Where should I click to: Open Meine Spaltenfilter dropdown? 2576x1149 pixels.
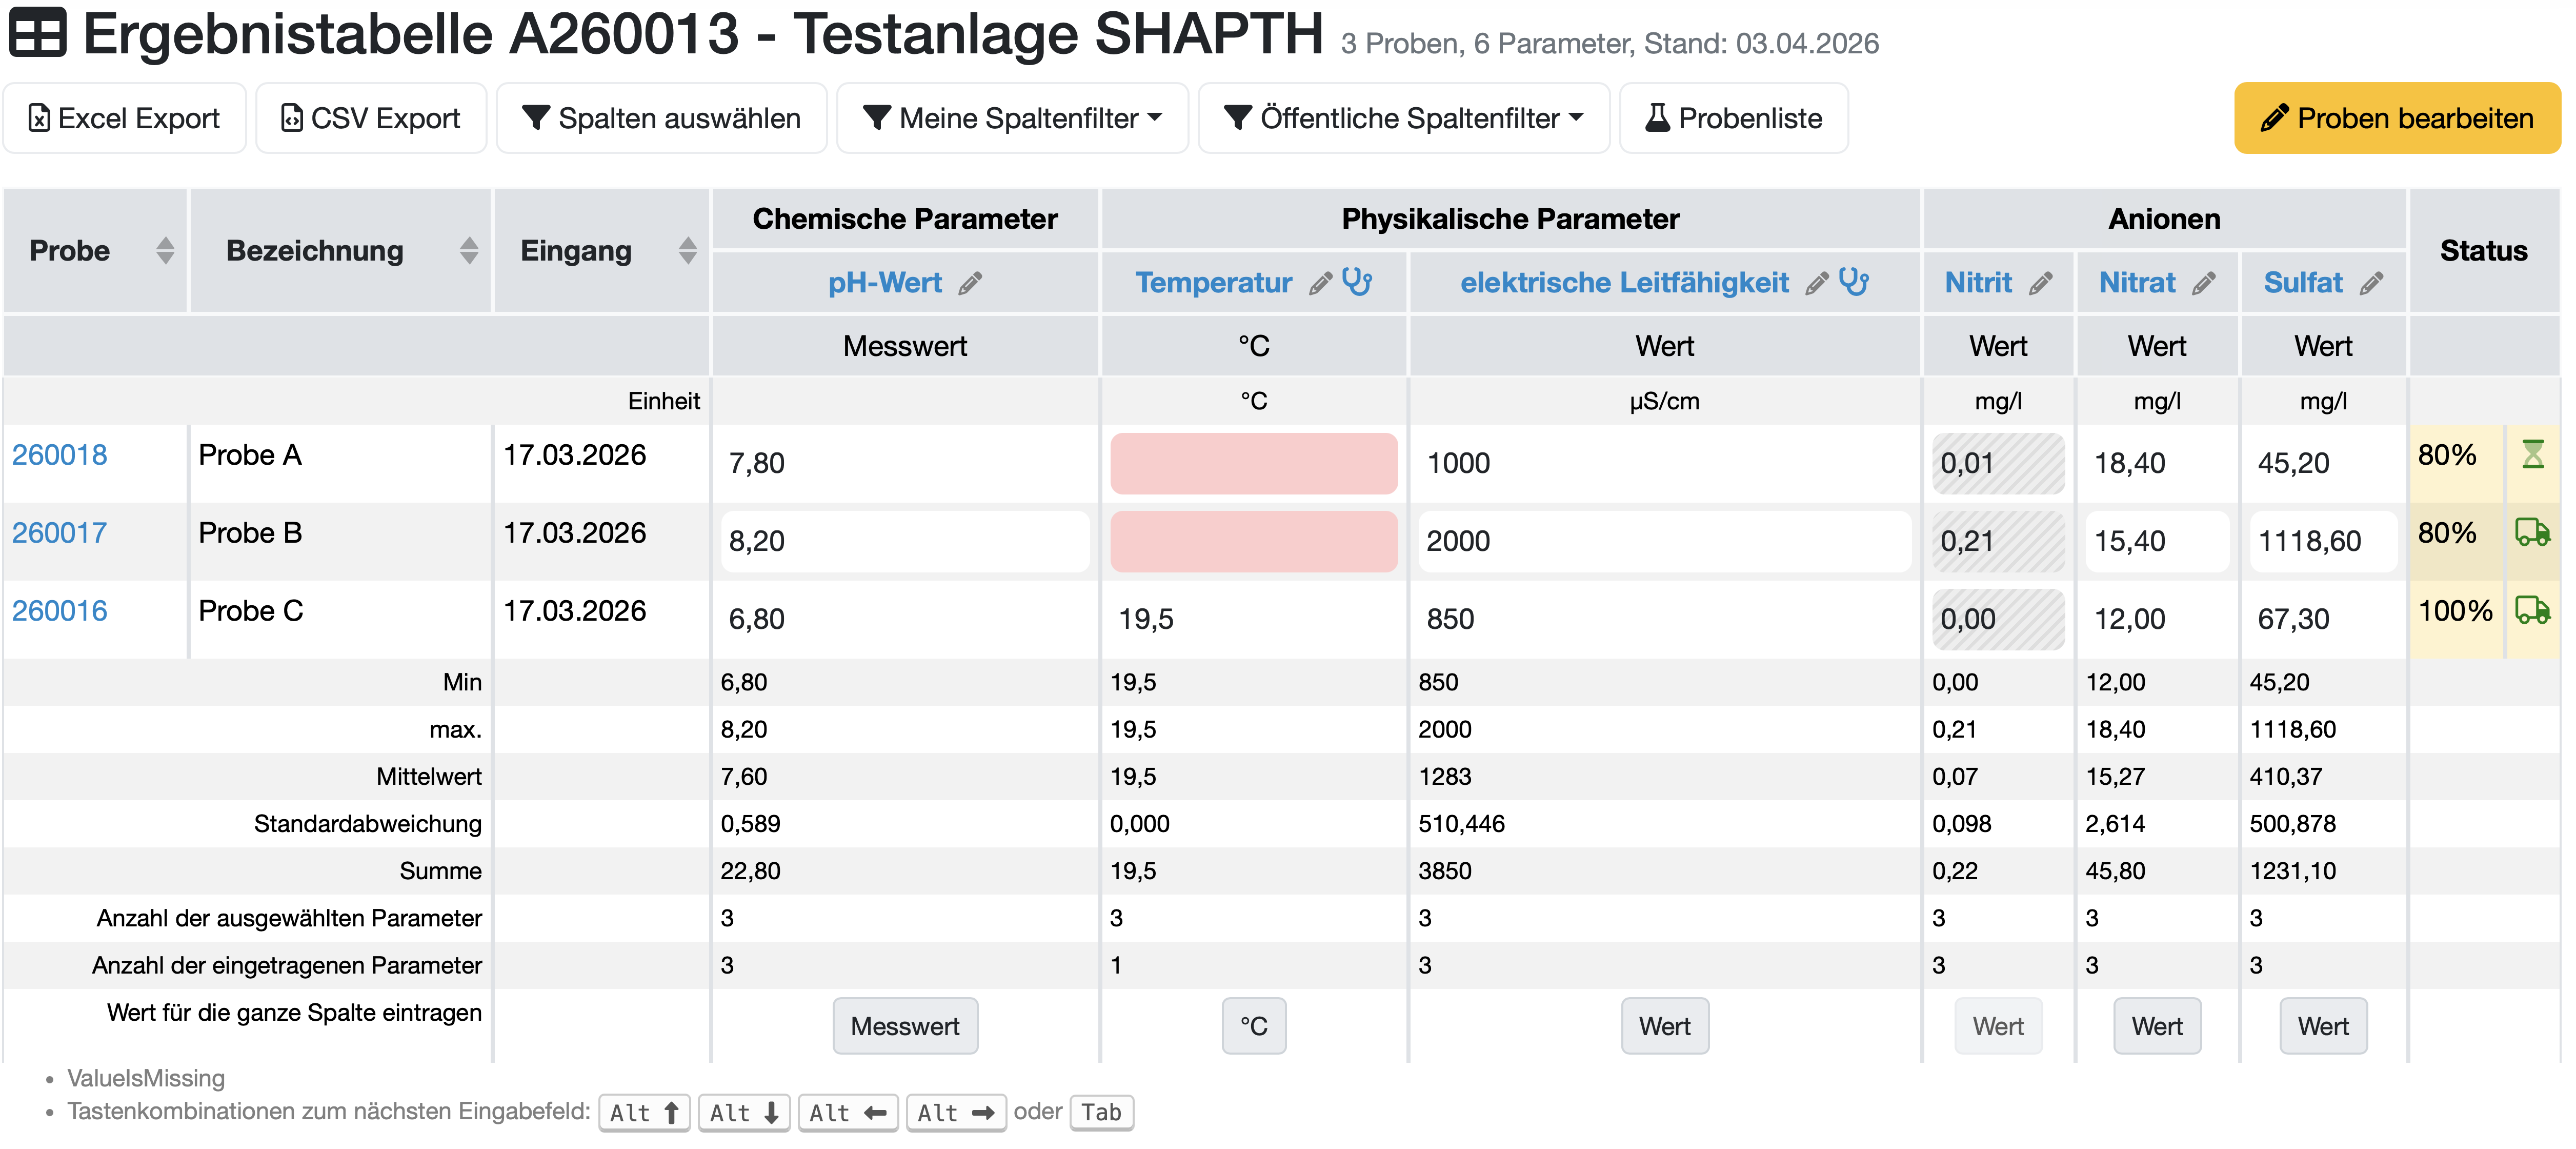coord(1012,118)
